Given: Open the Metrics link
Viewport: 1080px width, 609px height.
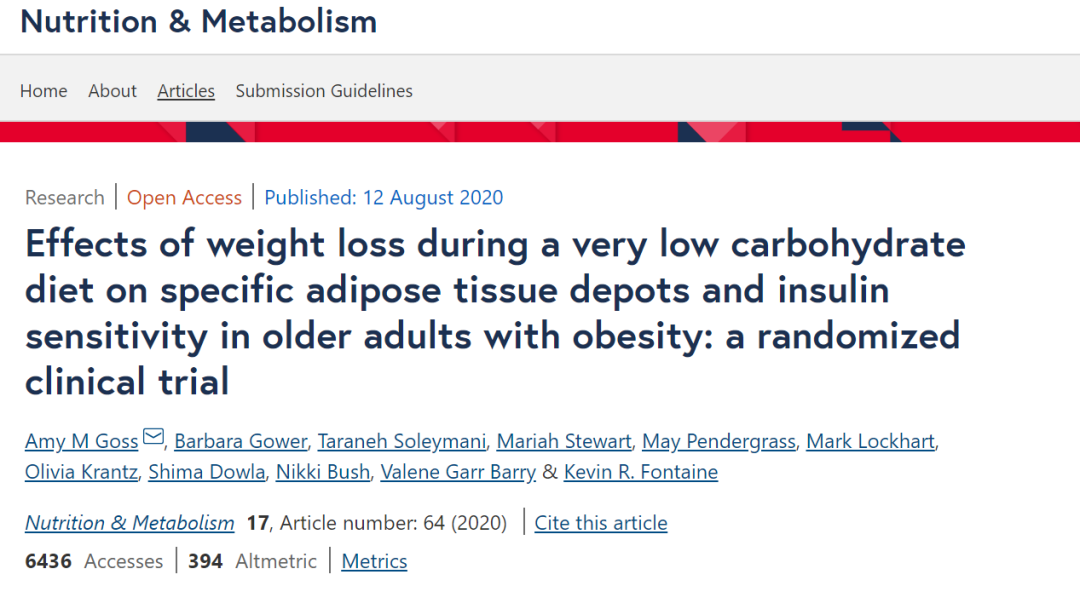Looking at the screenshot, I should [x=374, y=561].
